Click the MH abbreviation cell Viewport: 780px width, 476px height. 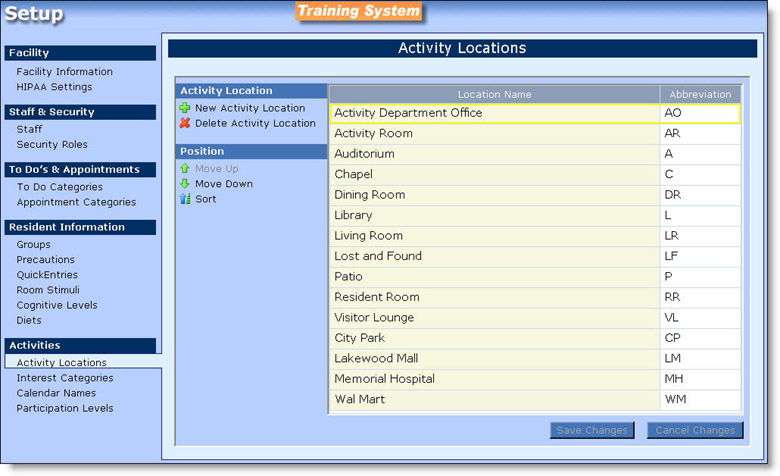tap(700, 379)
